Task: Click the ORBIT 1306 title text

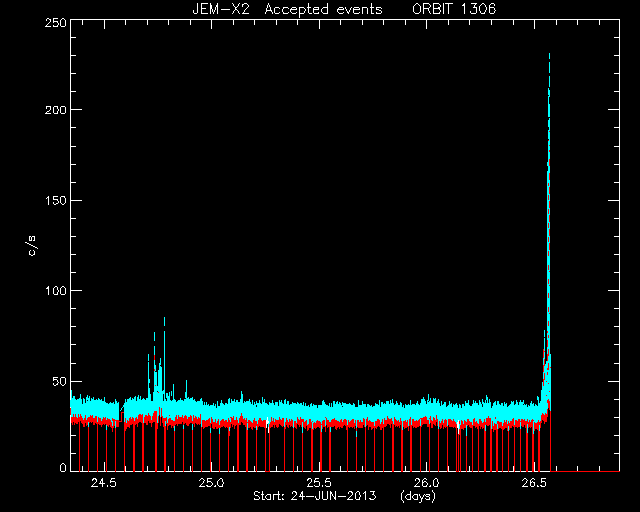Action: (454, 9)
